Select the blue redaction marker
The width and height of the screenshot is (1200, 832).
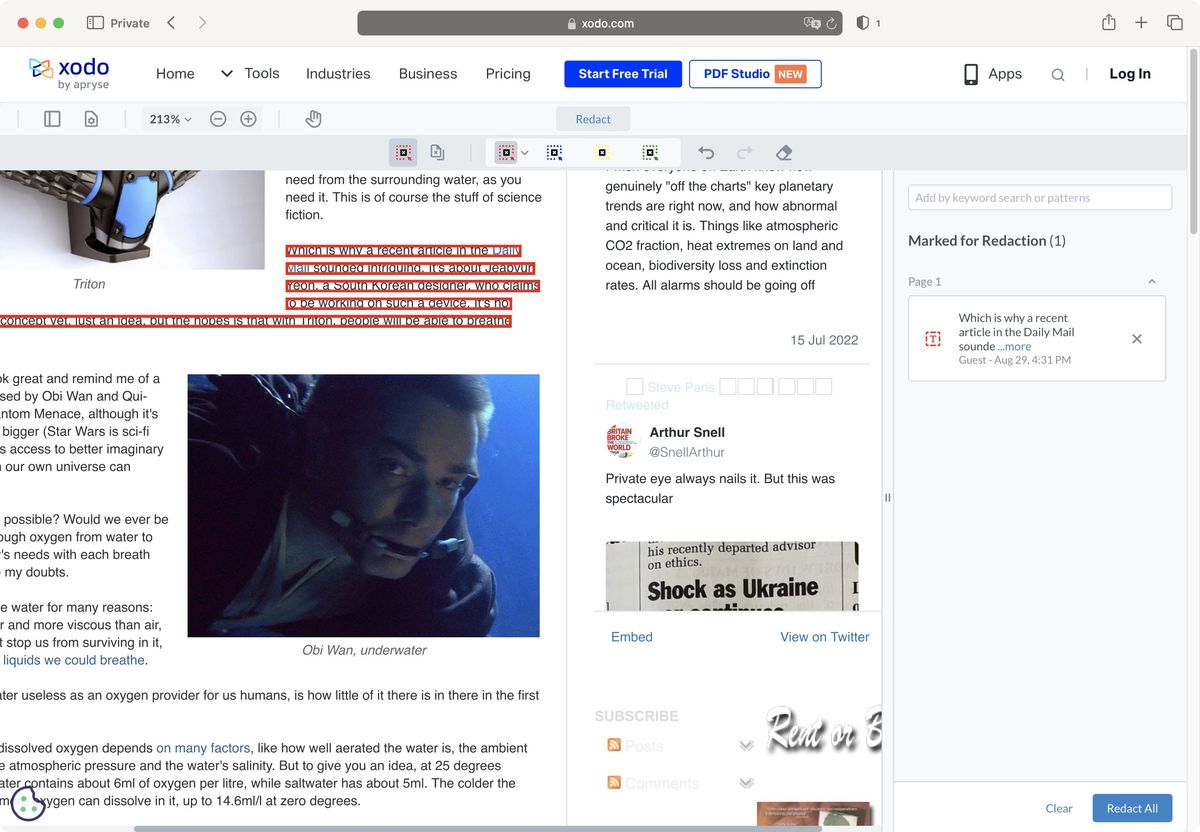click(554, 152)
